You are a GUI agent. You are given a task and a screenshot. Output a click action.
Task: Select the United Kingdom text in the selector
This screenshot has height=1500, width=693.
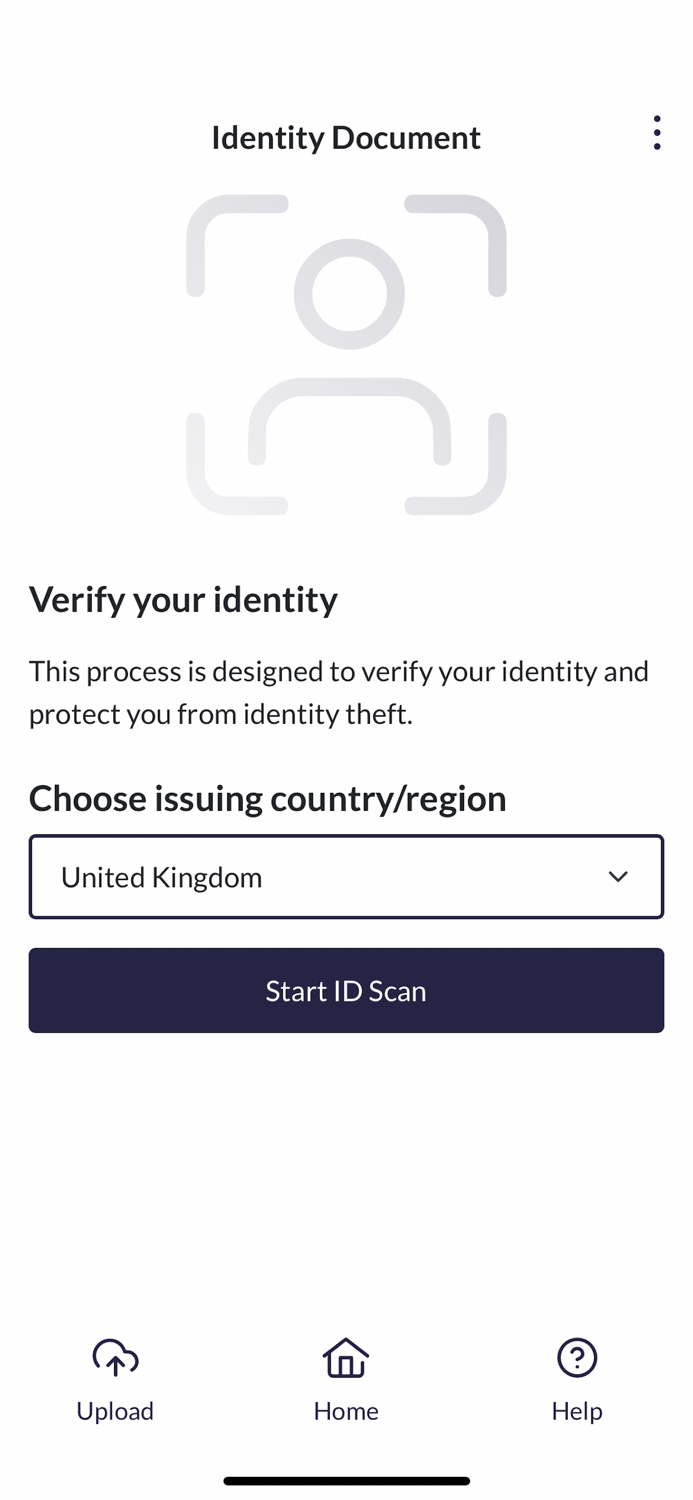[162, 877]
